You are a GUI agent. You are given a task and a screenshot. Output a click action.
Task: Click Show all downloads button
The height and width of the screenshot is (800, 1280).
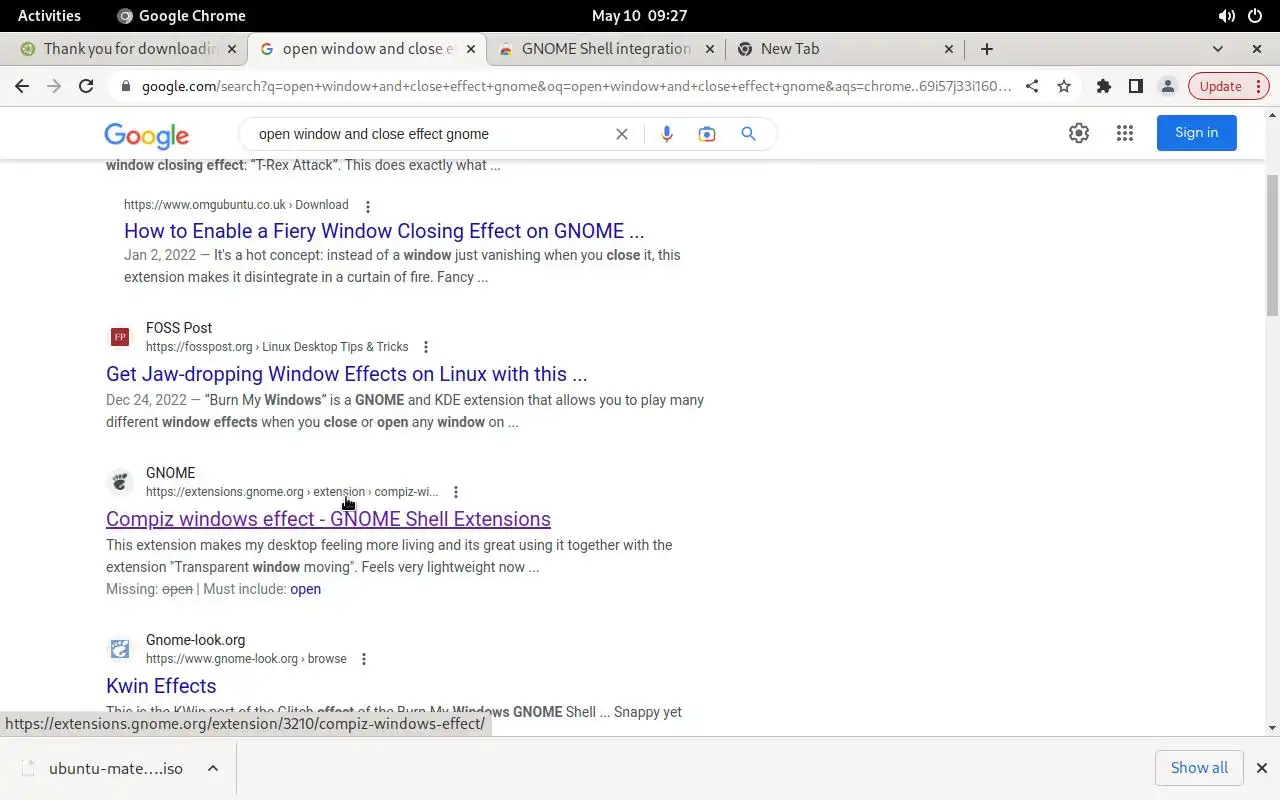tap(1199, 768)
